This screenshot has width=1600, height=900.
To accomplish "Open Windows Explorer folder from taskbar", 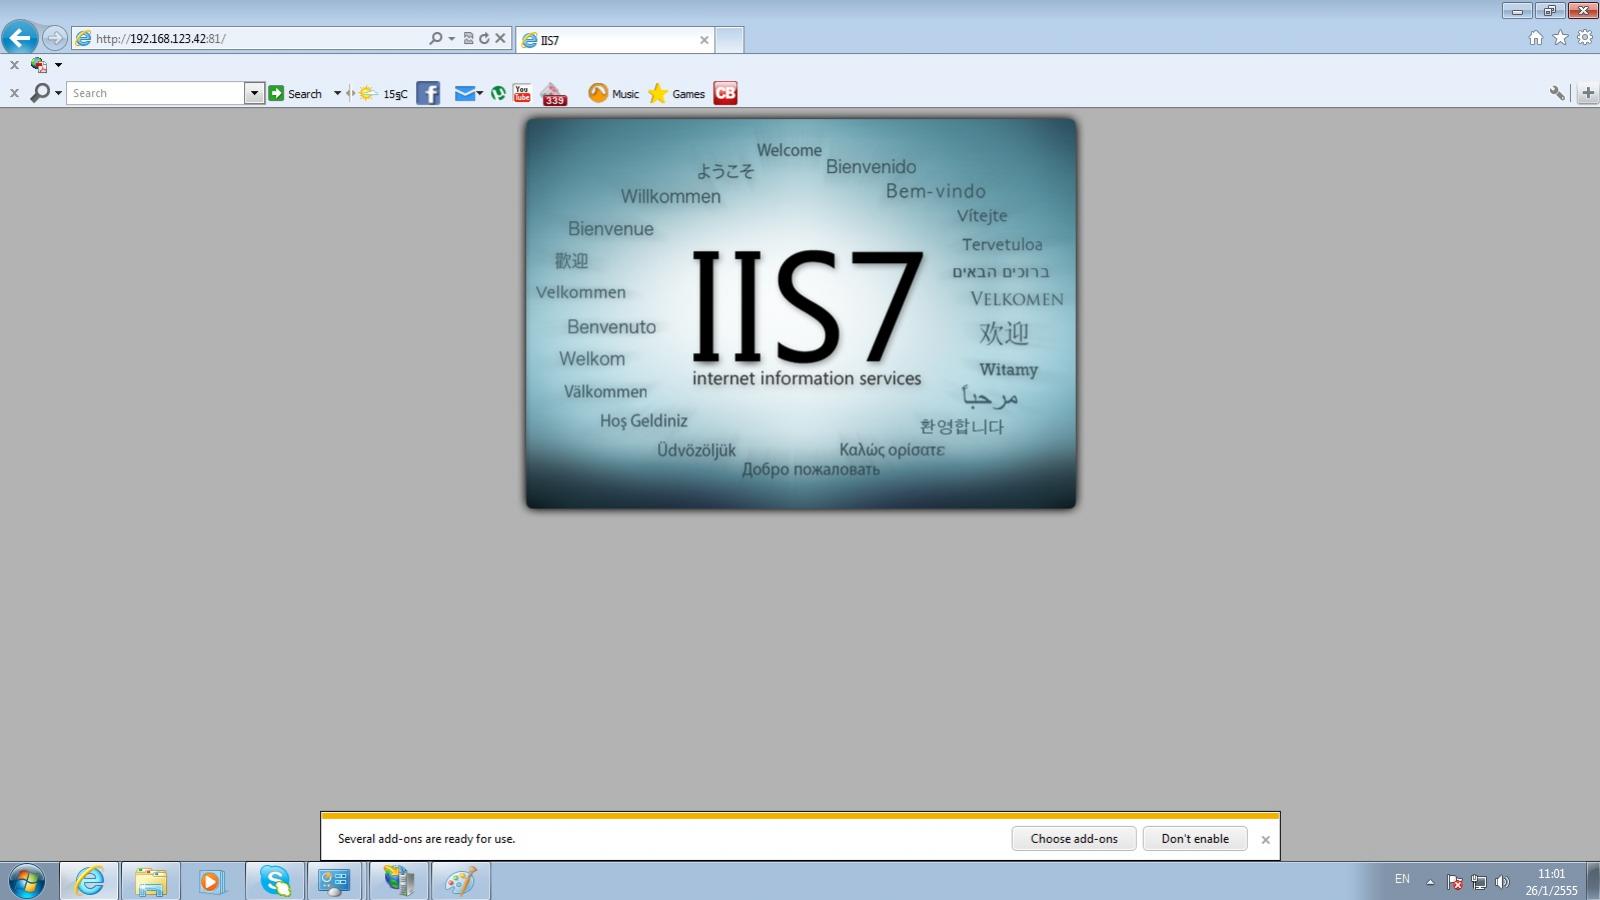I will tap(151, 881).
